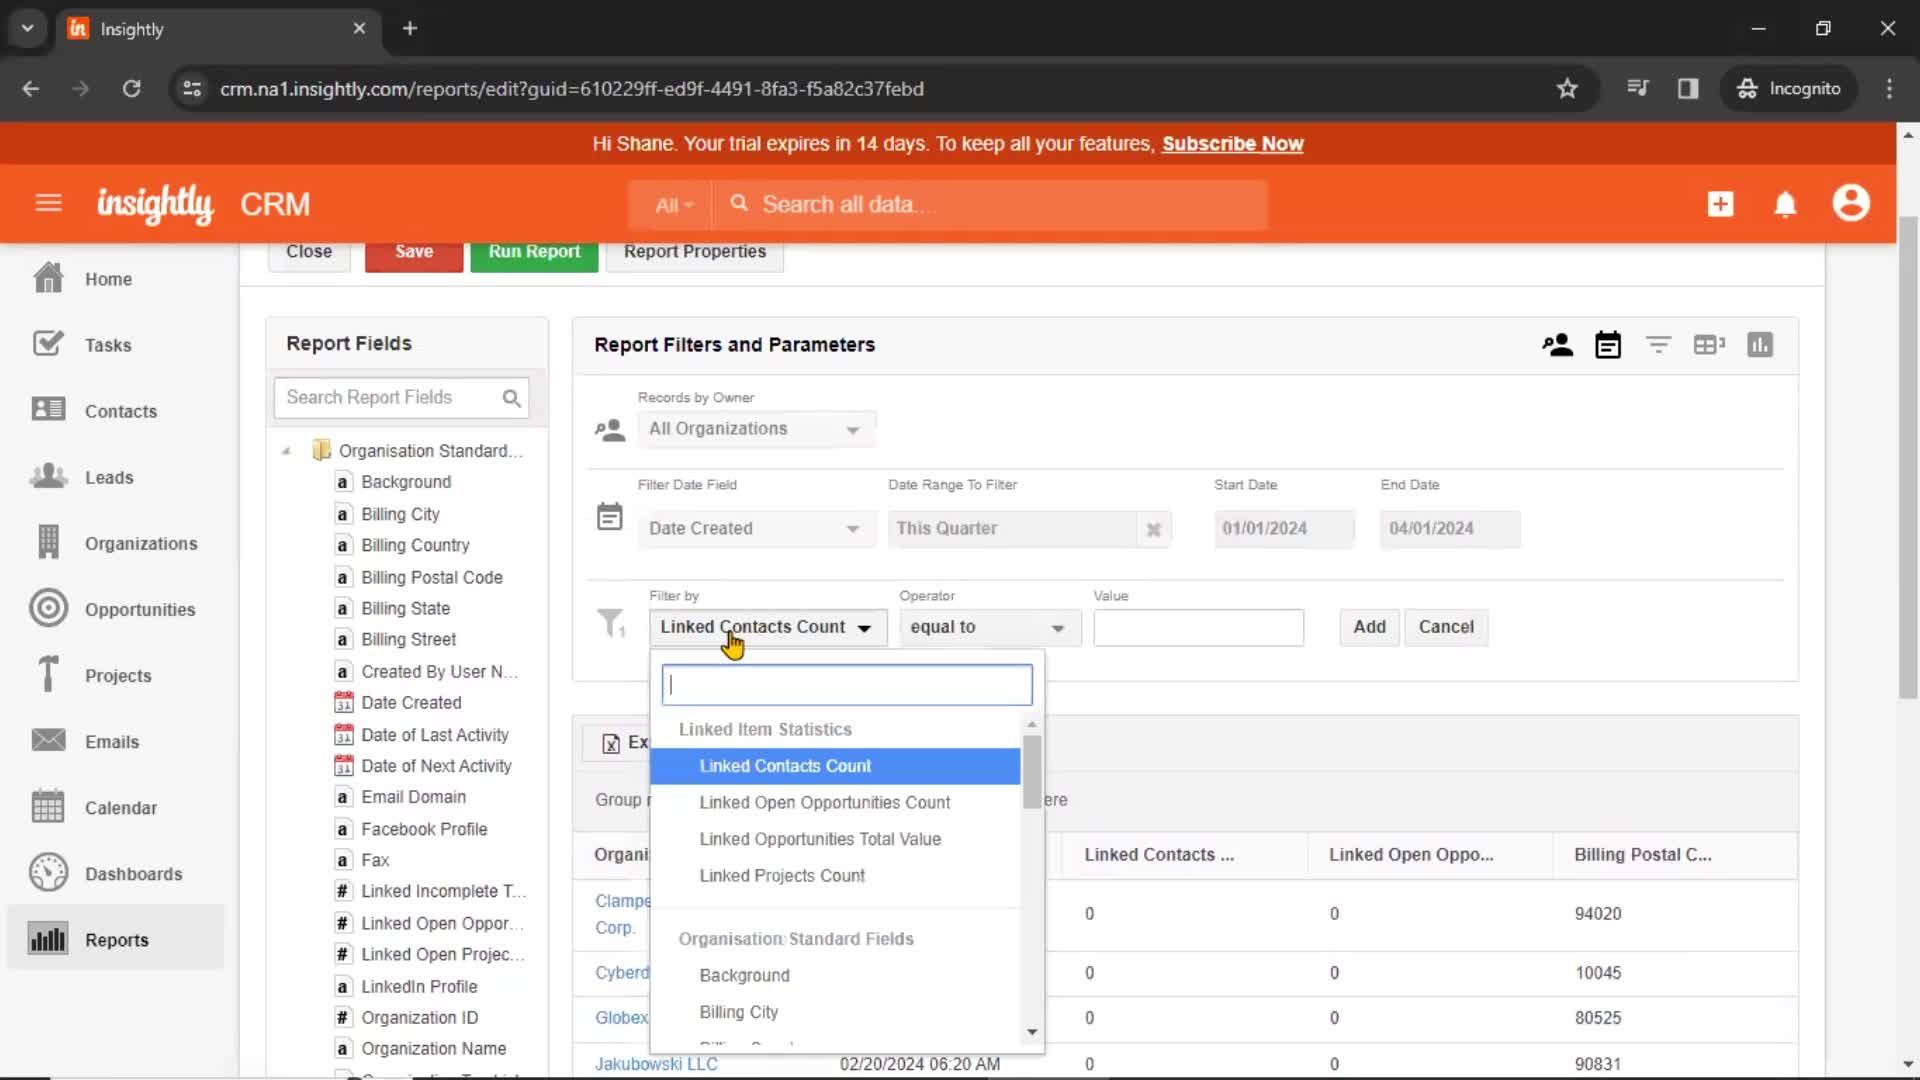Select Linked Projects Count option
This screenshot has height=1080, width=1920.
[x=782, y=874]
